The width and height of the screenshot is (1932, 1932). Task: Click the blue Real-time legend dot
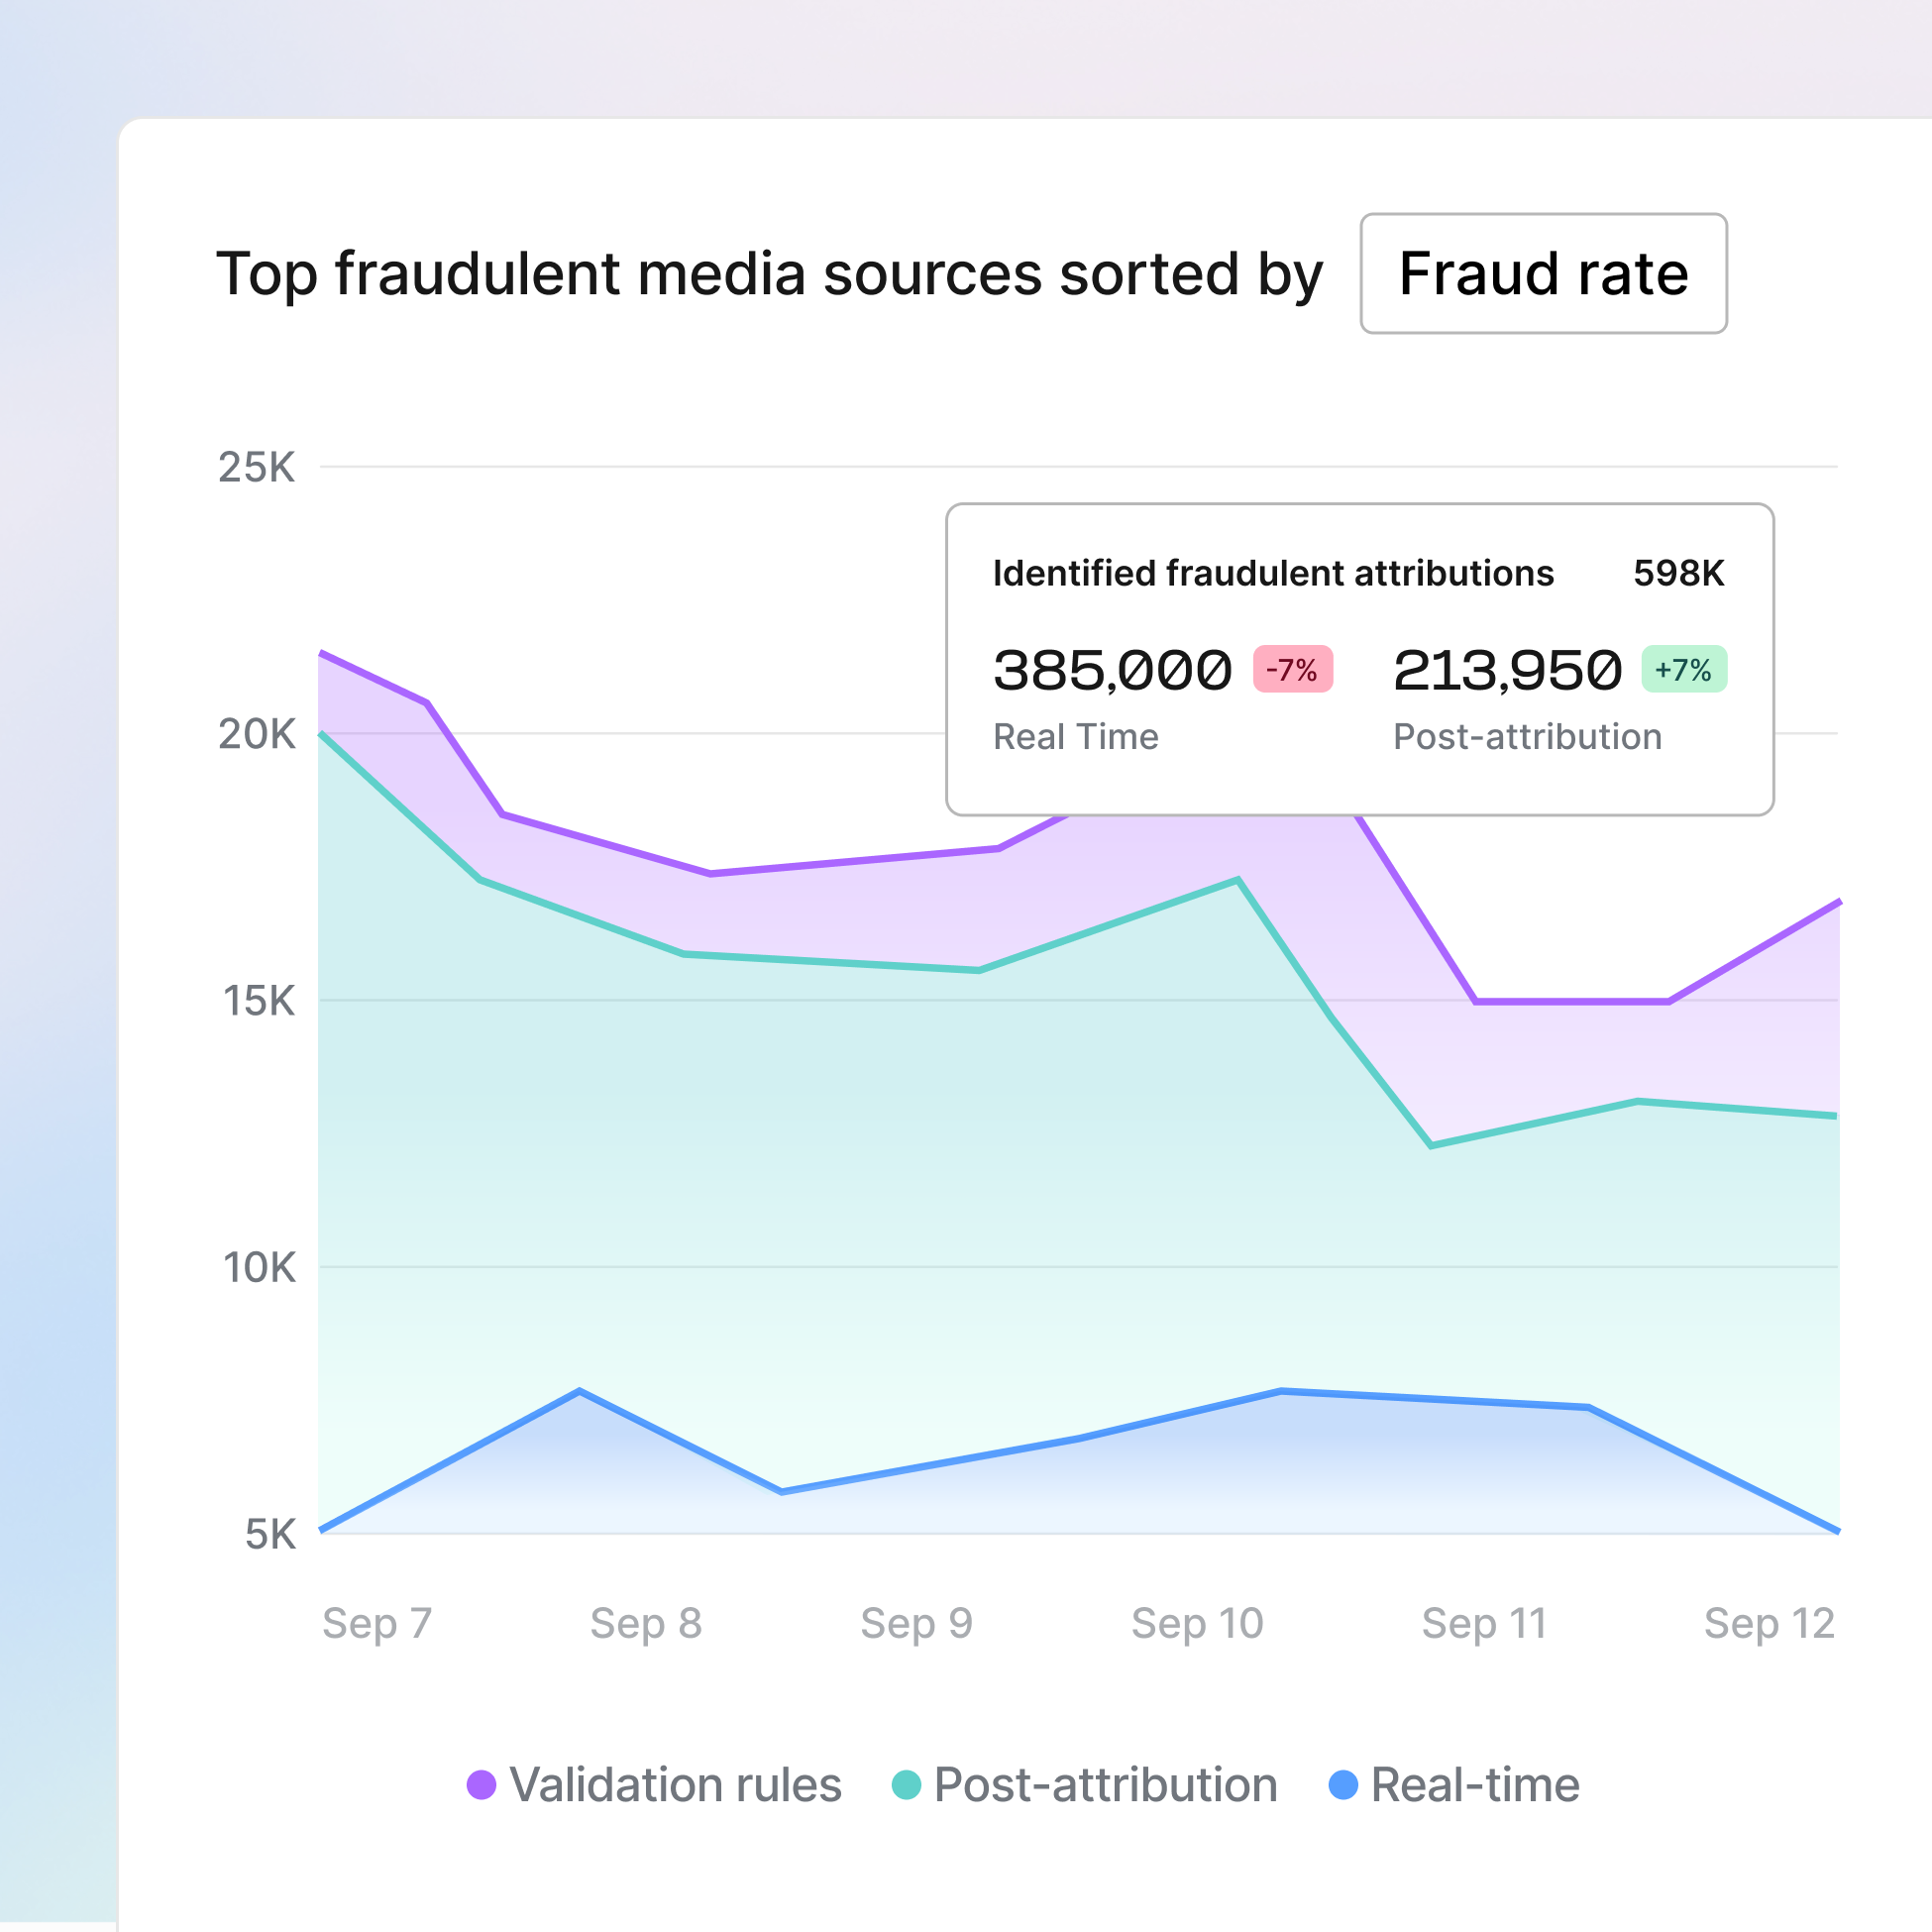(x=1344, y=1785)
